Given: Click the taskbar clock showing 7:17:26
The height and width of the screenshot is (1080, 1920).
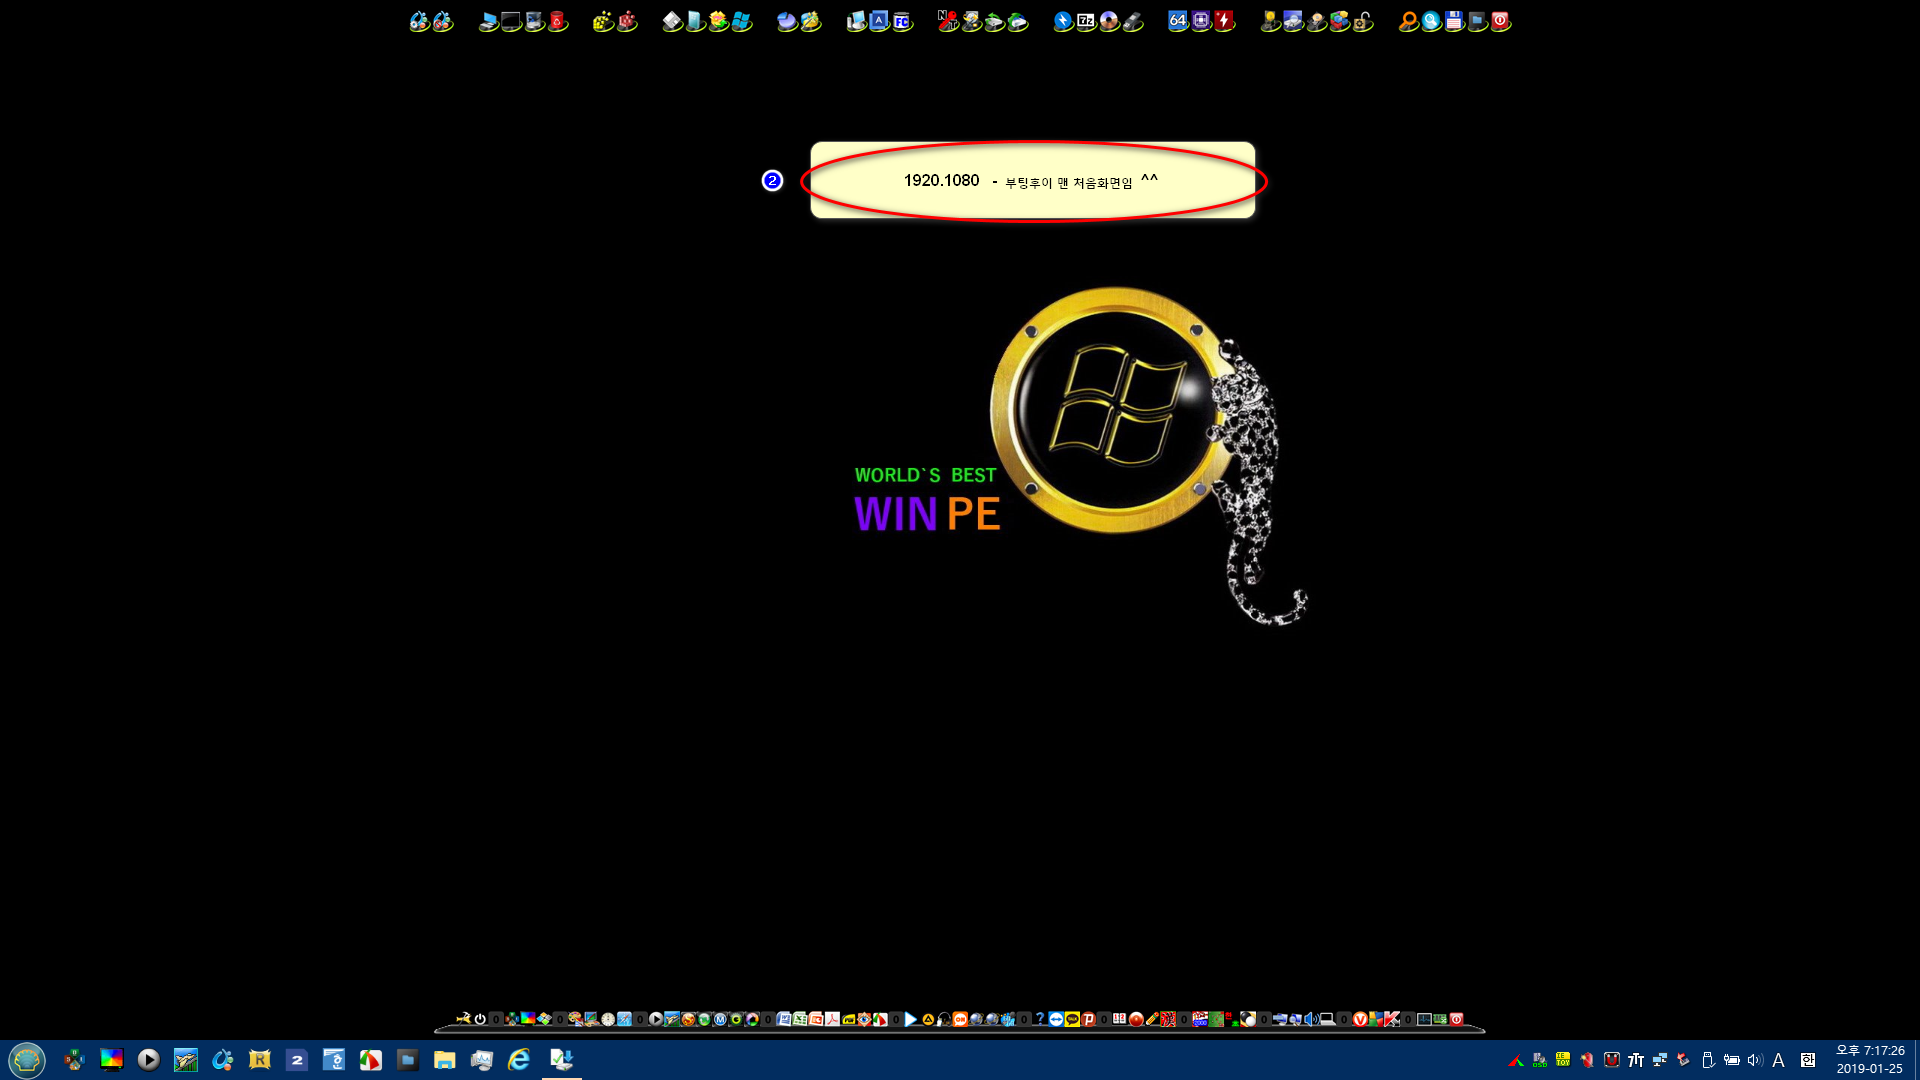Looking at the screenshot, I should tap(1870, 1060).
